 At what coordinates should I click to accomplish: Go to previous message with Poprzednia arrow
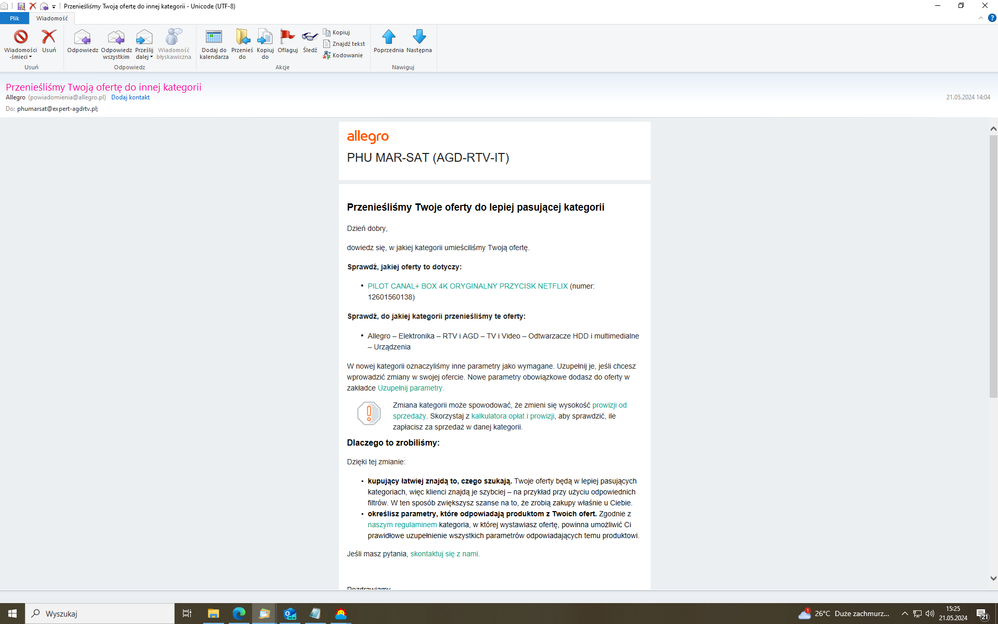(389, 38)
